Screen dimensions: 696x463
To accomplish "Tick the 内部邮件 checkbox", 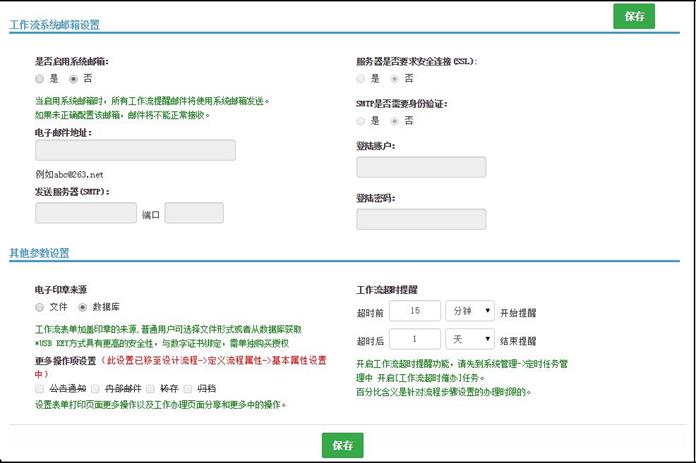I will tap(95, 389).
